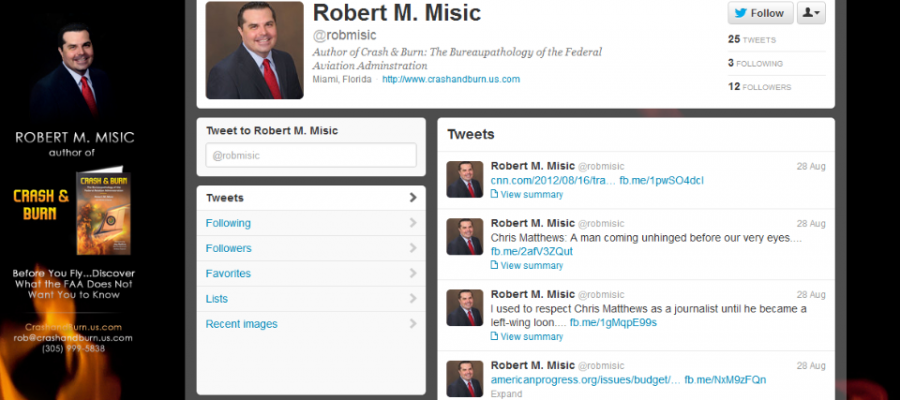Image resolution: width=900 pixels, height=400 pixels.
Task: Open the Following list in the side menu
Action: [x=311, y=223]
